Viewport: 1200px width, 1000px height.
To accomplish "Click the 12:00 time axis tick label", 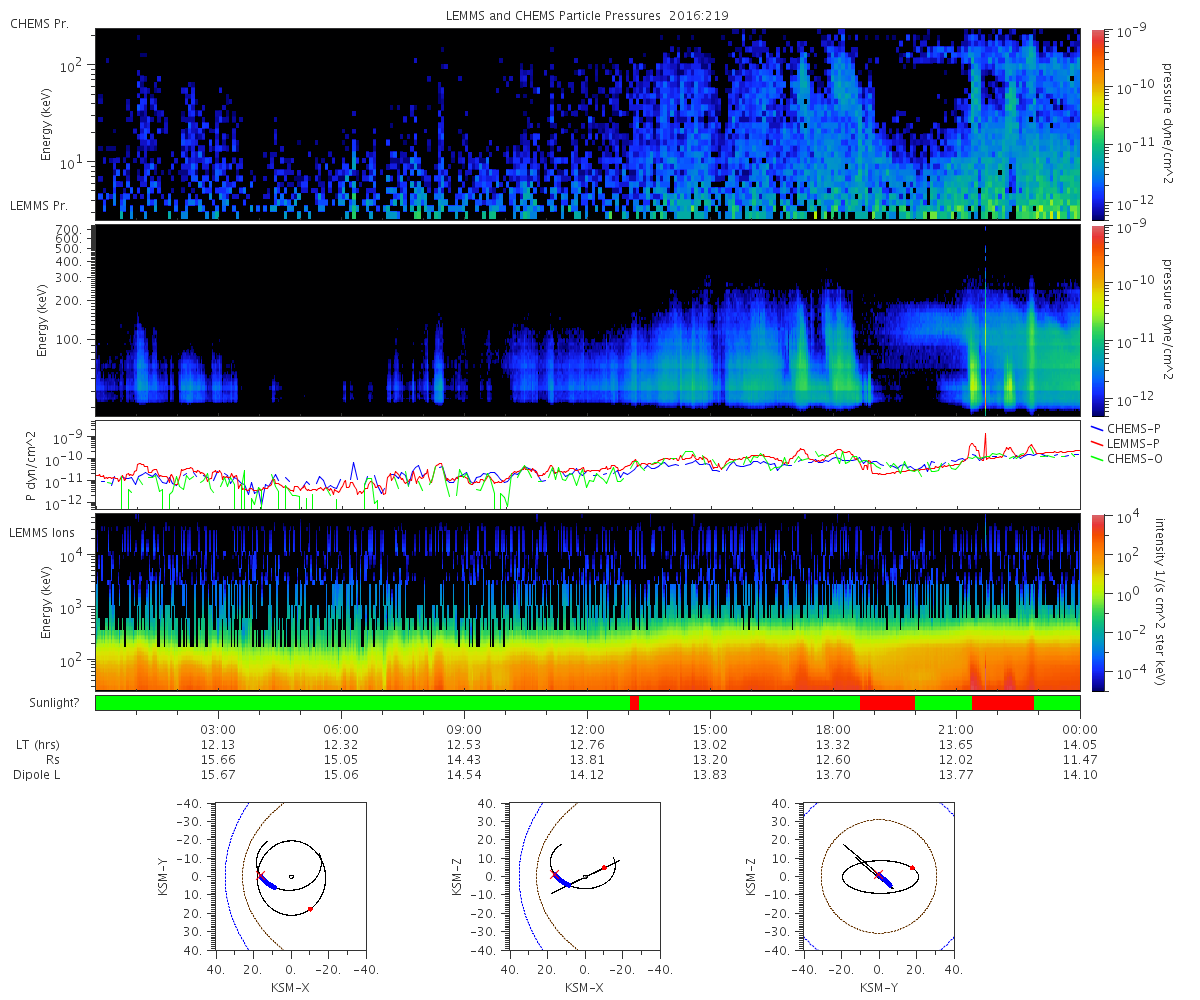I will point(588,729).
